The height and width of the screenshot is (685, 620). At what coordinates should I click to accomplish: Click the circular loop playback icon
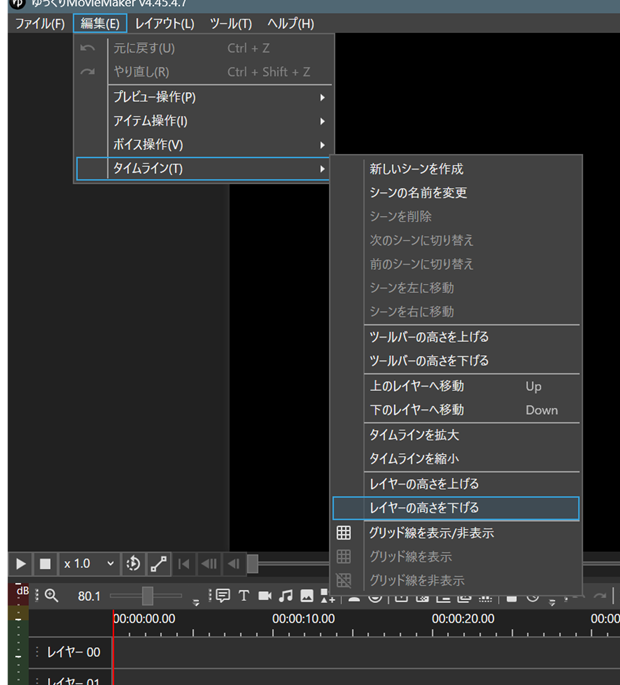pyautogui.click(x=134, y=564)
